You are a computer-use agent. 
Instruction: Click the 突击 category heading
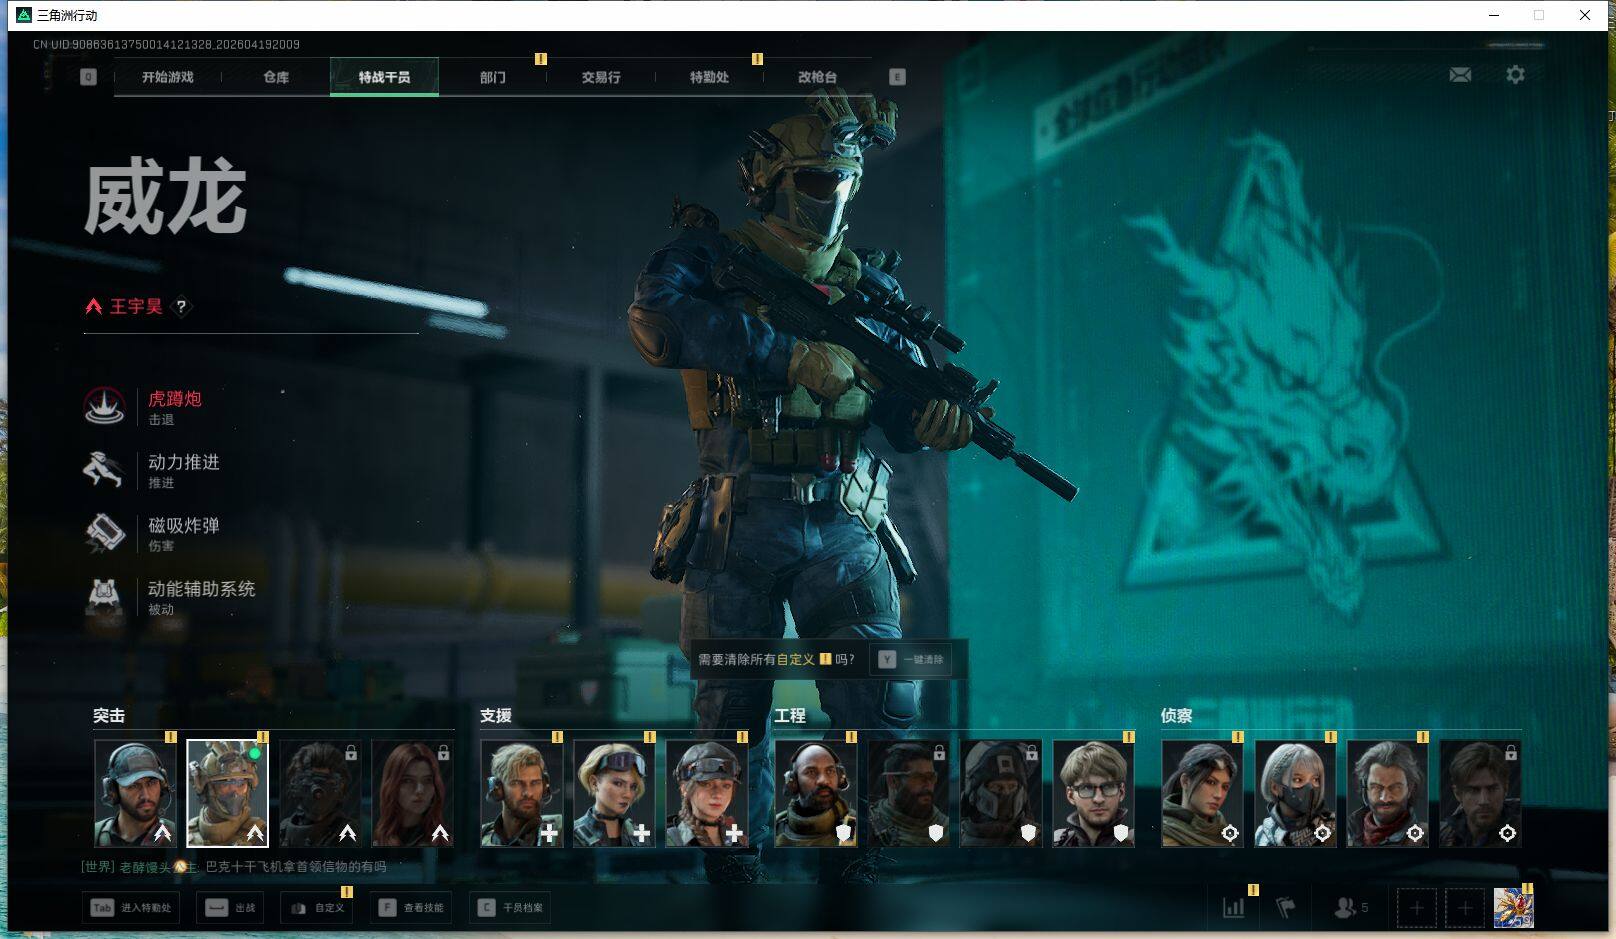[109, 716]
